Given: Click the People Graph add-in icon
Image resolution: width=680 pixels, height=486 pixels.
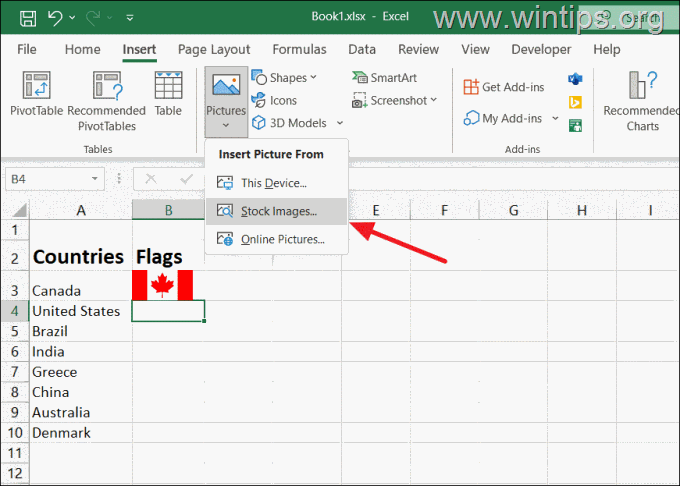Looking at the screenshot, I should coord(575,126).
